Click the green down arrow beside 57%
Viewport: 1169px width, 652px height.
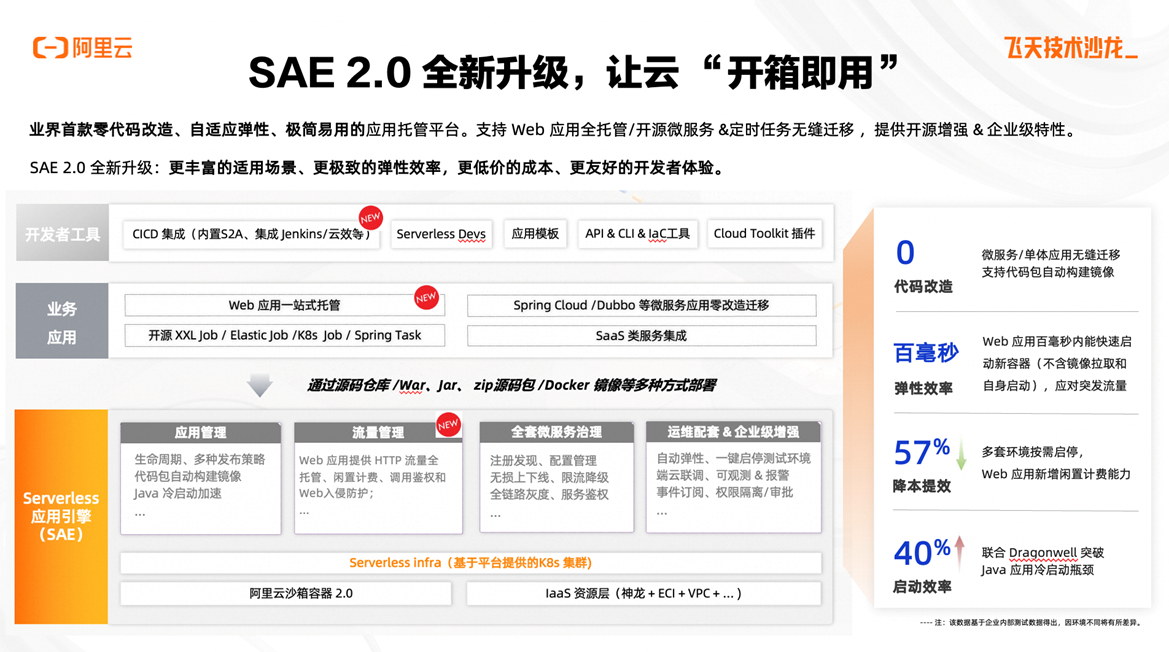(961, 455)
